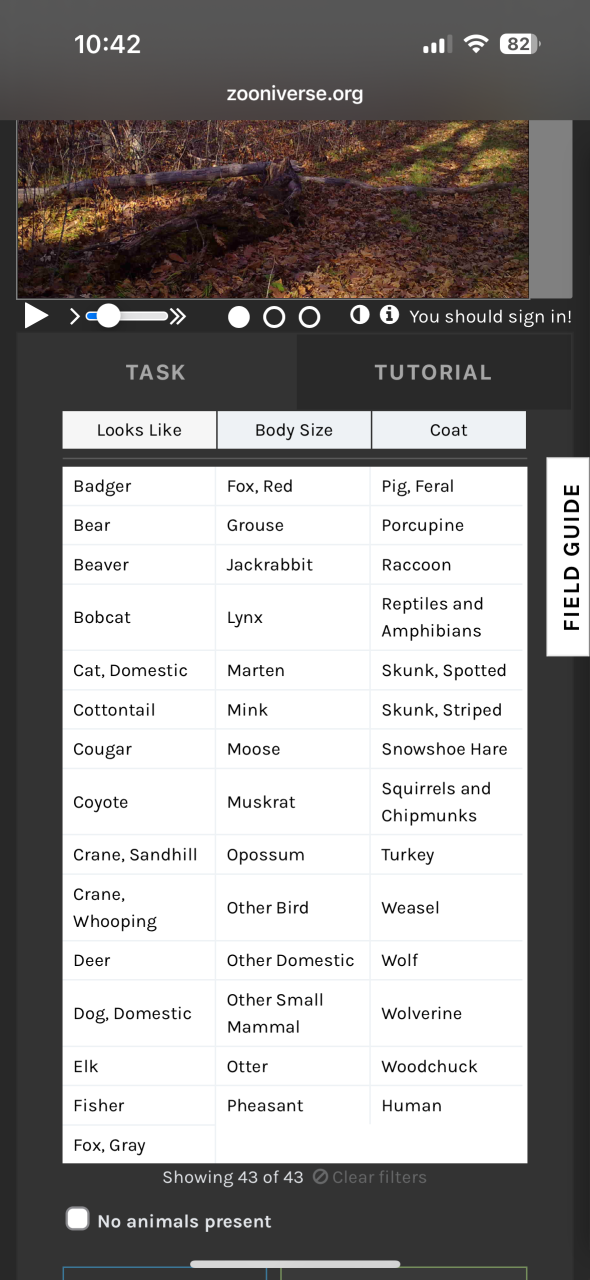The height and width of the screenshot is (1280, 590).
Task: Expand the Coat filter
Action: [449, 430]
